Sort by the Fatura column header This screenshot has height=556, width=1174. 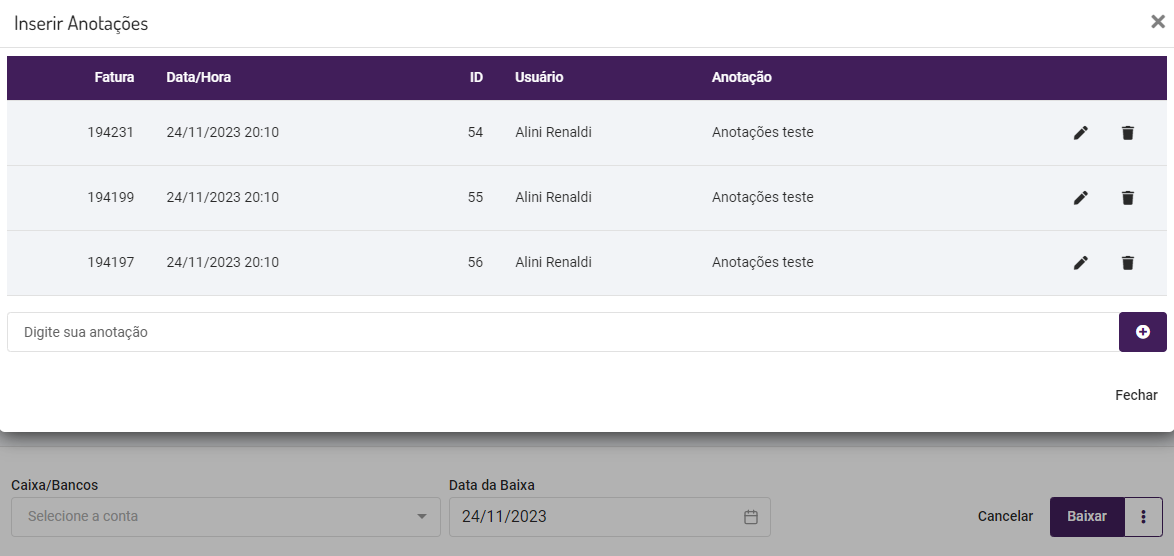click(x=114, y=77)
